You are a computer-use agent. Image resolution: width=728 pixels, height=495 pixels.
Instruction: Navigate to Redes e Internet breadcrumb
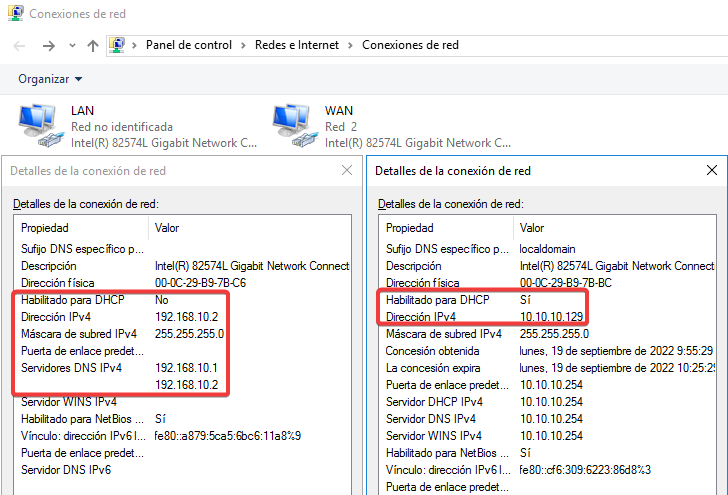tap(295, 45)
